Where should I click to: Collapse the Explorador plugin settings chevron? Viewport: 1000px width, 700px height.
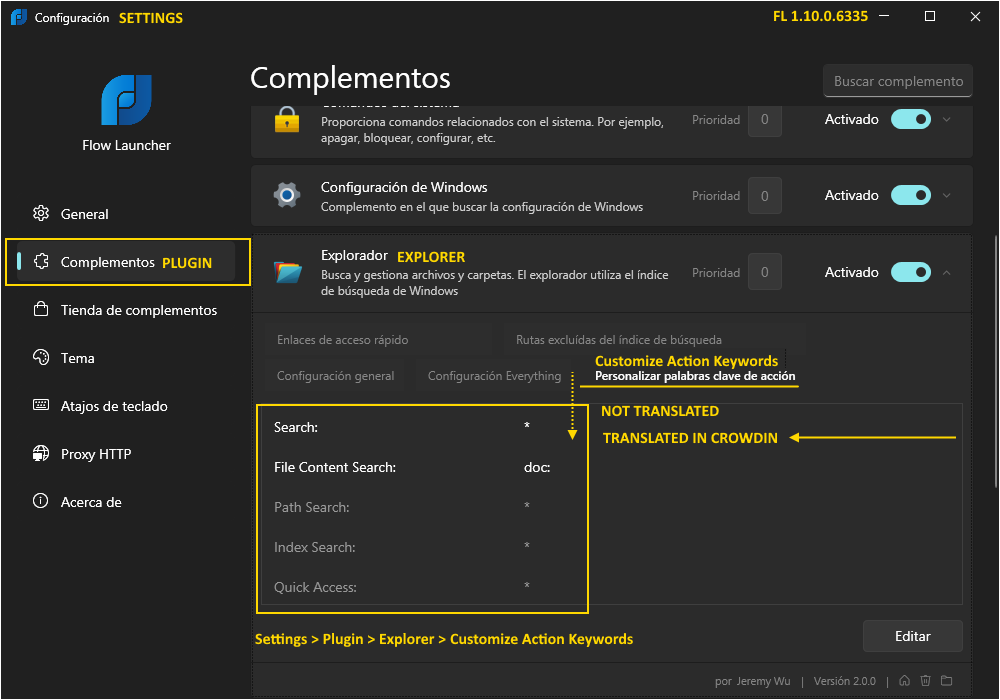pos(946,271)
